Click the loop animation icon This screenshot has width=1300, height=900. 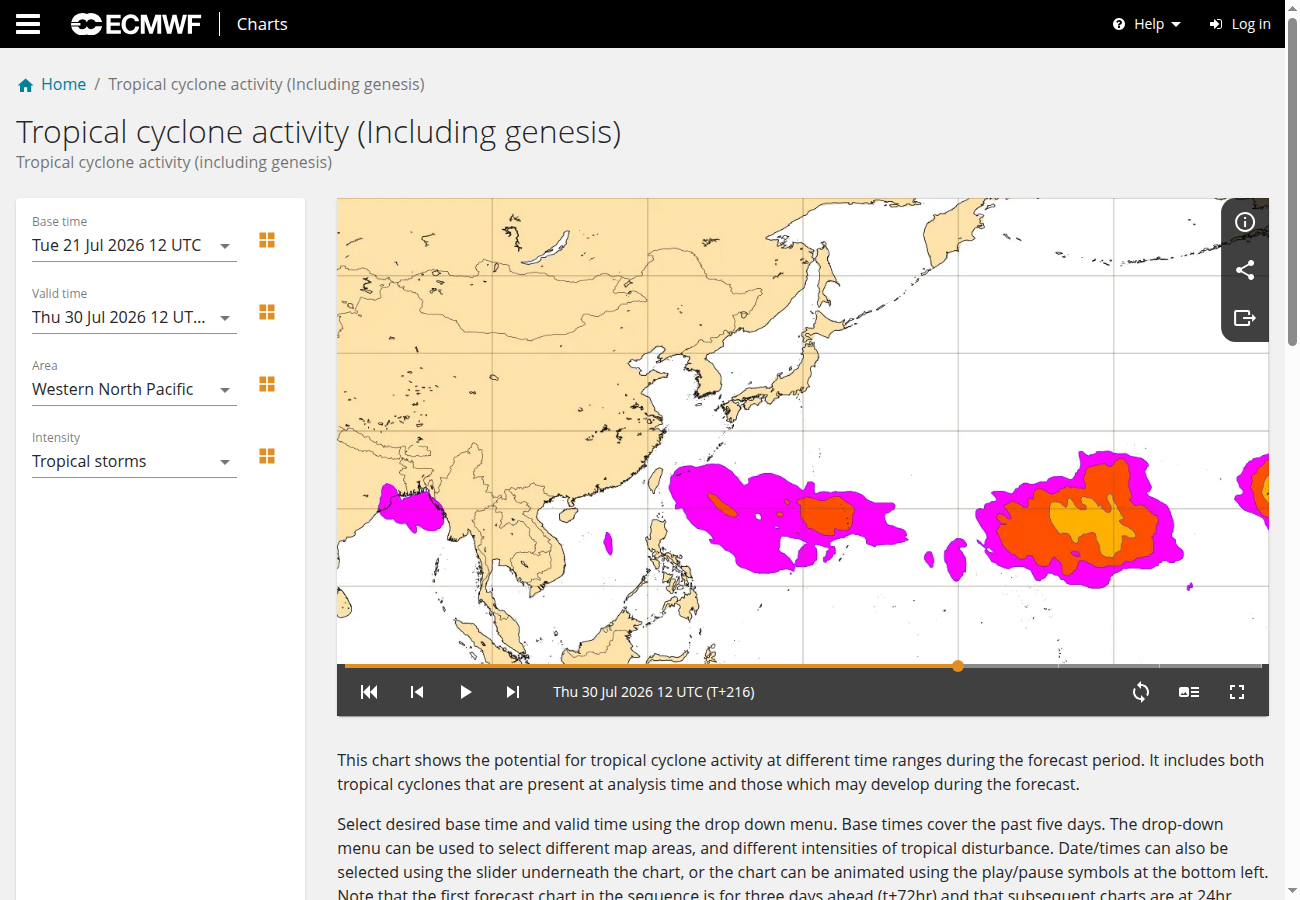pyautogui.click(x=1141, y=692)
